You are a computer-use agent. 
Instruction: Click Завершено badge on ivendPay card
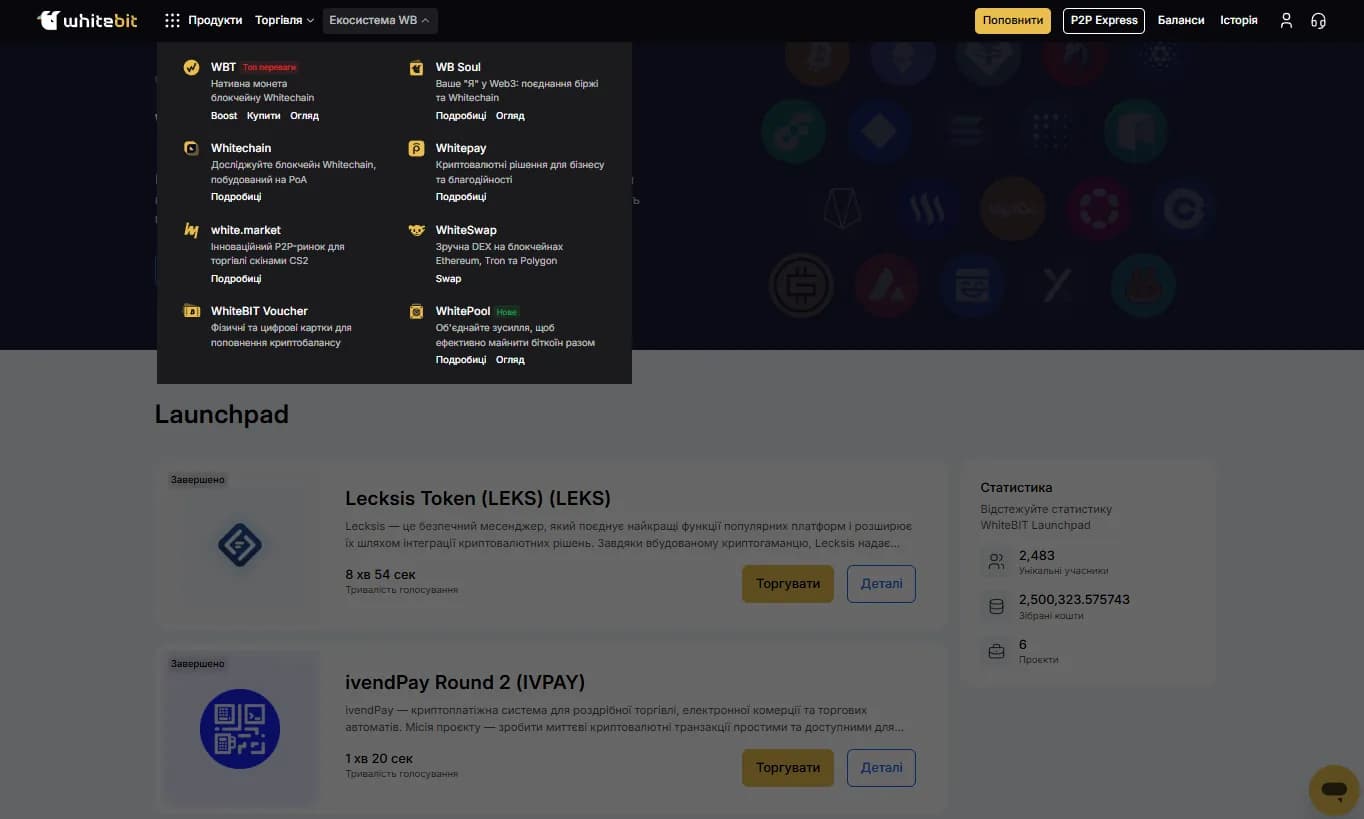(198, 664)
